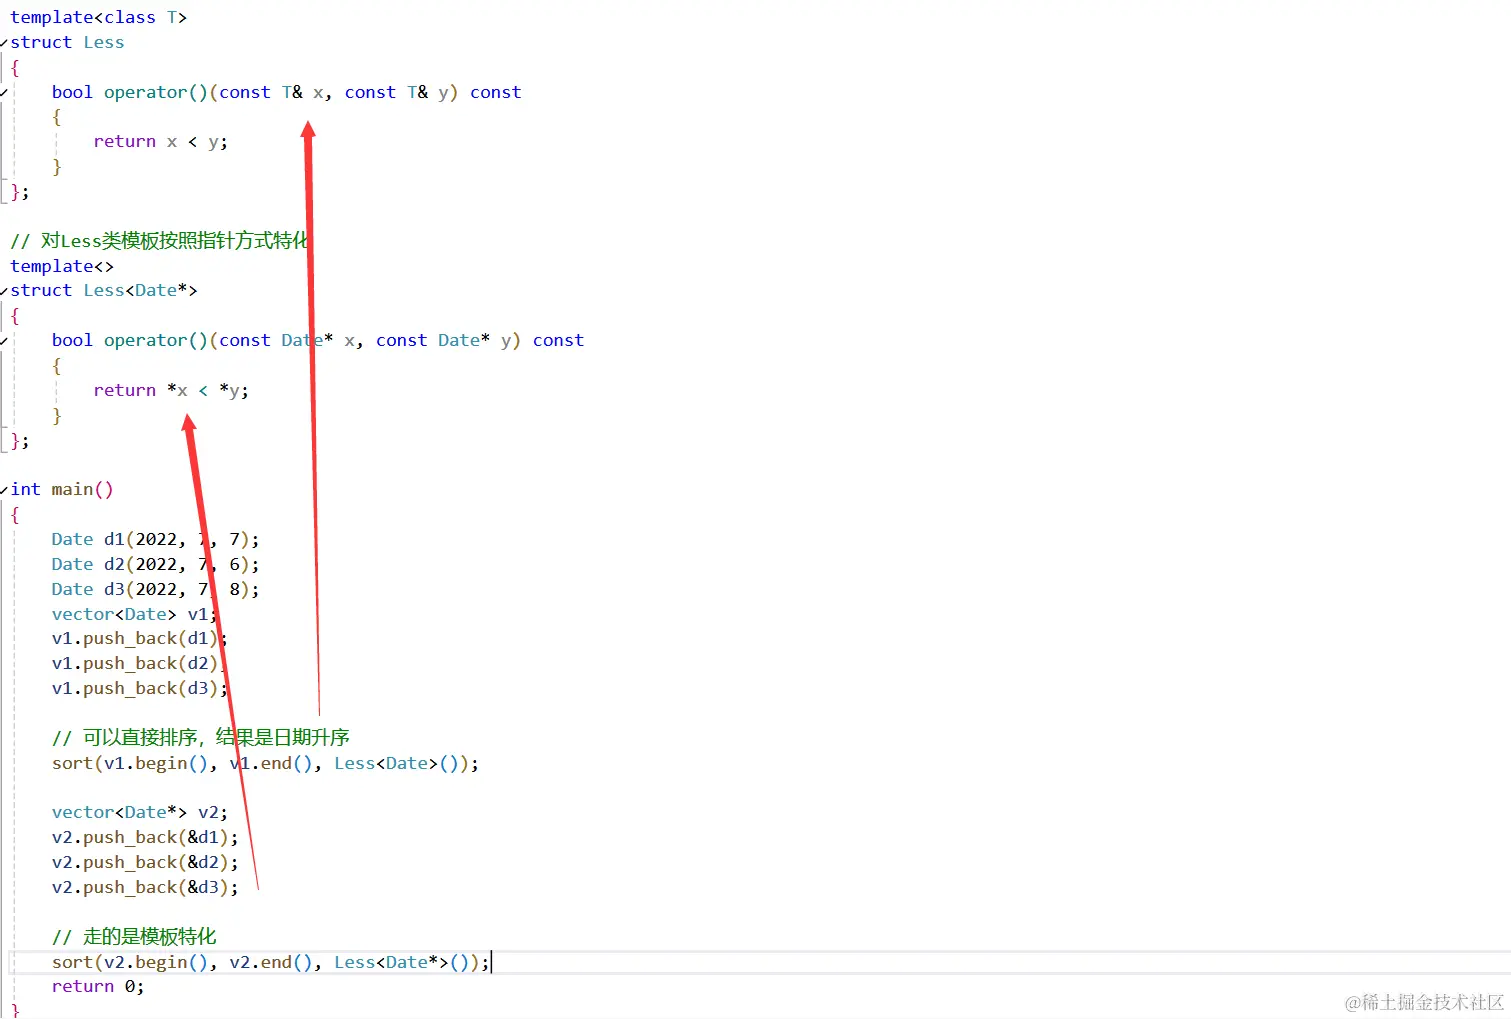Click the line "Date d3(2022, 7, 8);"
Image resolution: width=1511 pixels, height=1019 pixels.
tap(155, 589)
